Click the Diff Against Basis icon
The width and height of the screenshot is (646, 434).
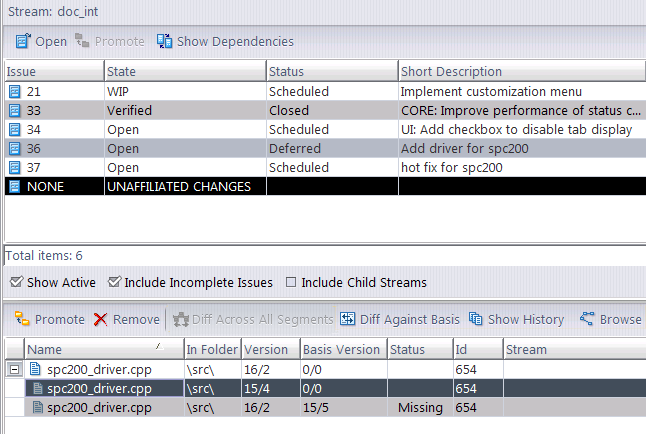pos(348,319)
